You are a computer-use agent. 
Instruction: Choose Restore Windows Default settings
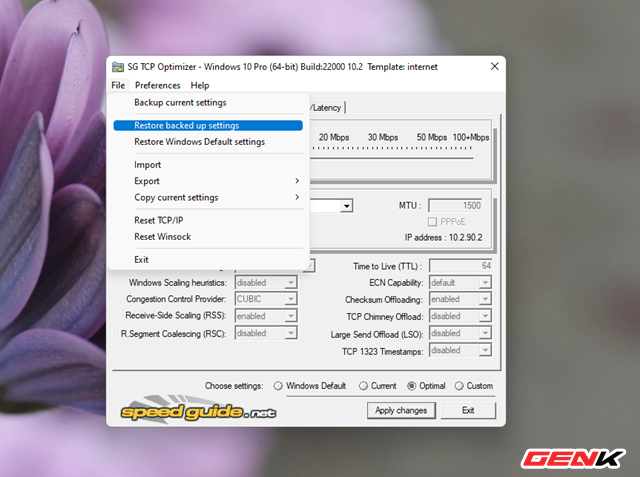[208, 142]
